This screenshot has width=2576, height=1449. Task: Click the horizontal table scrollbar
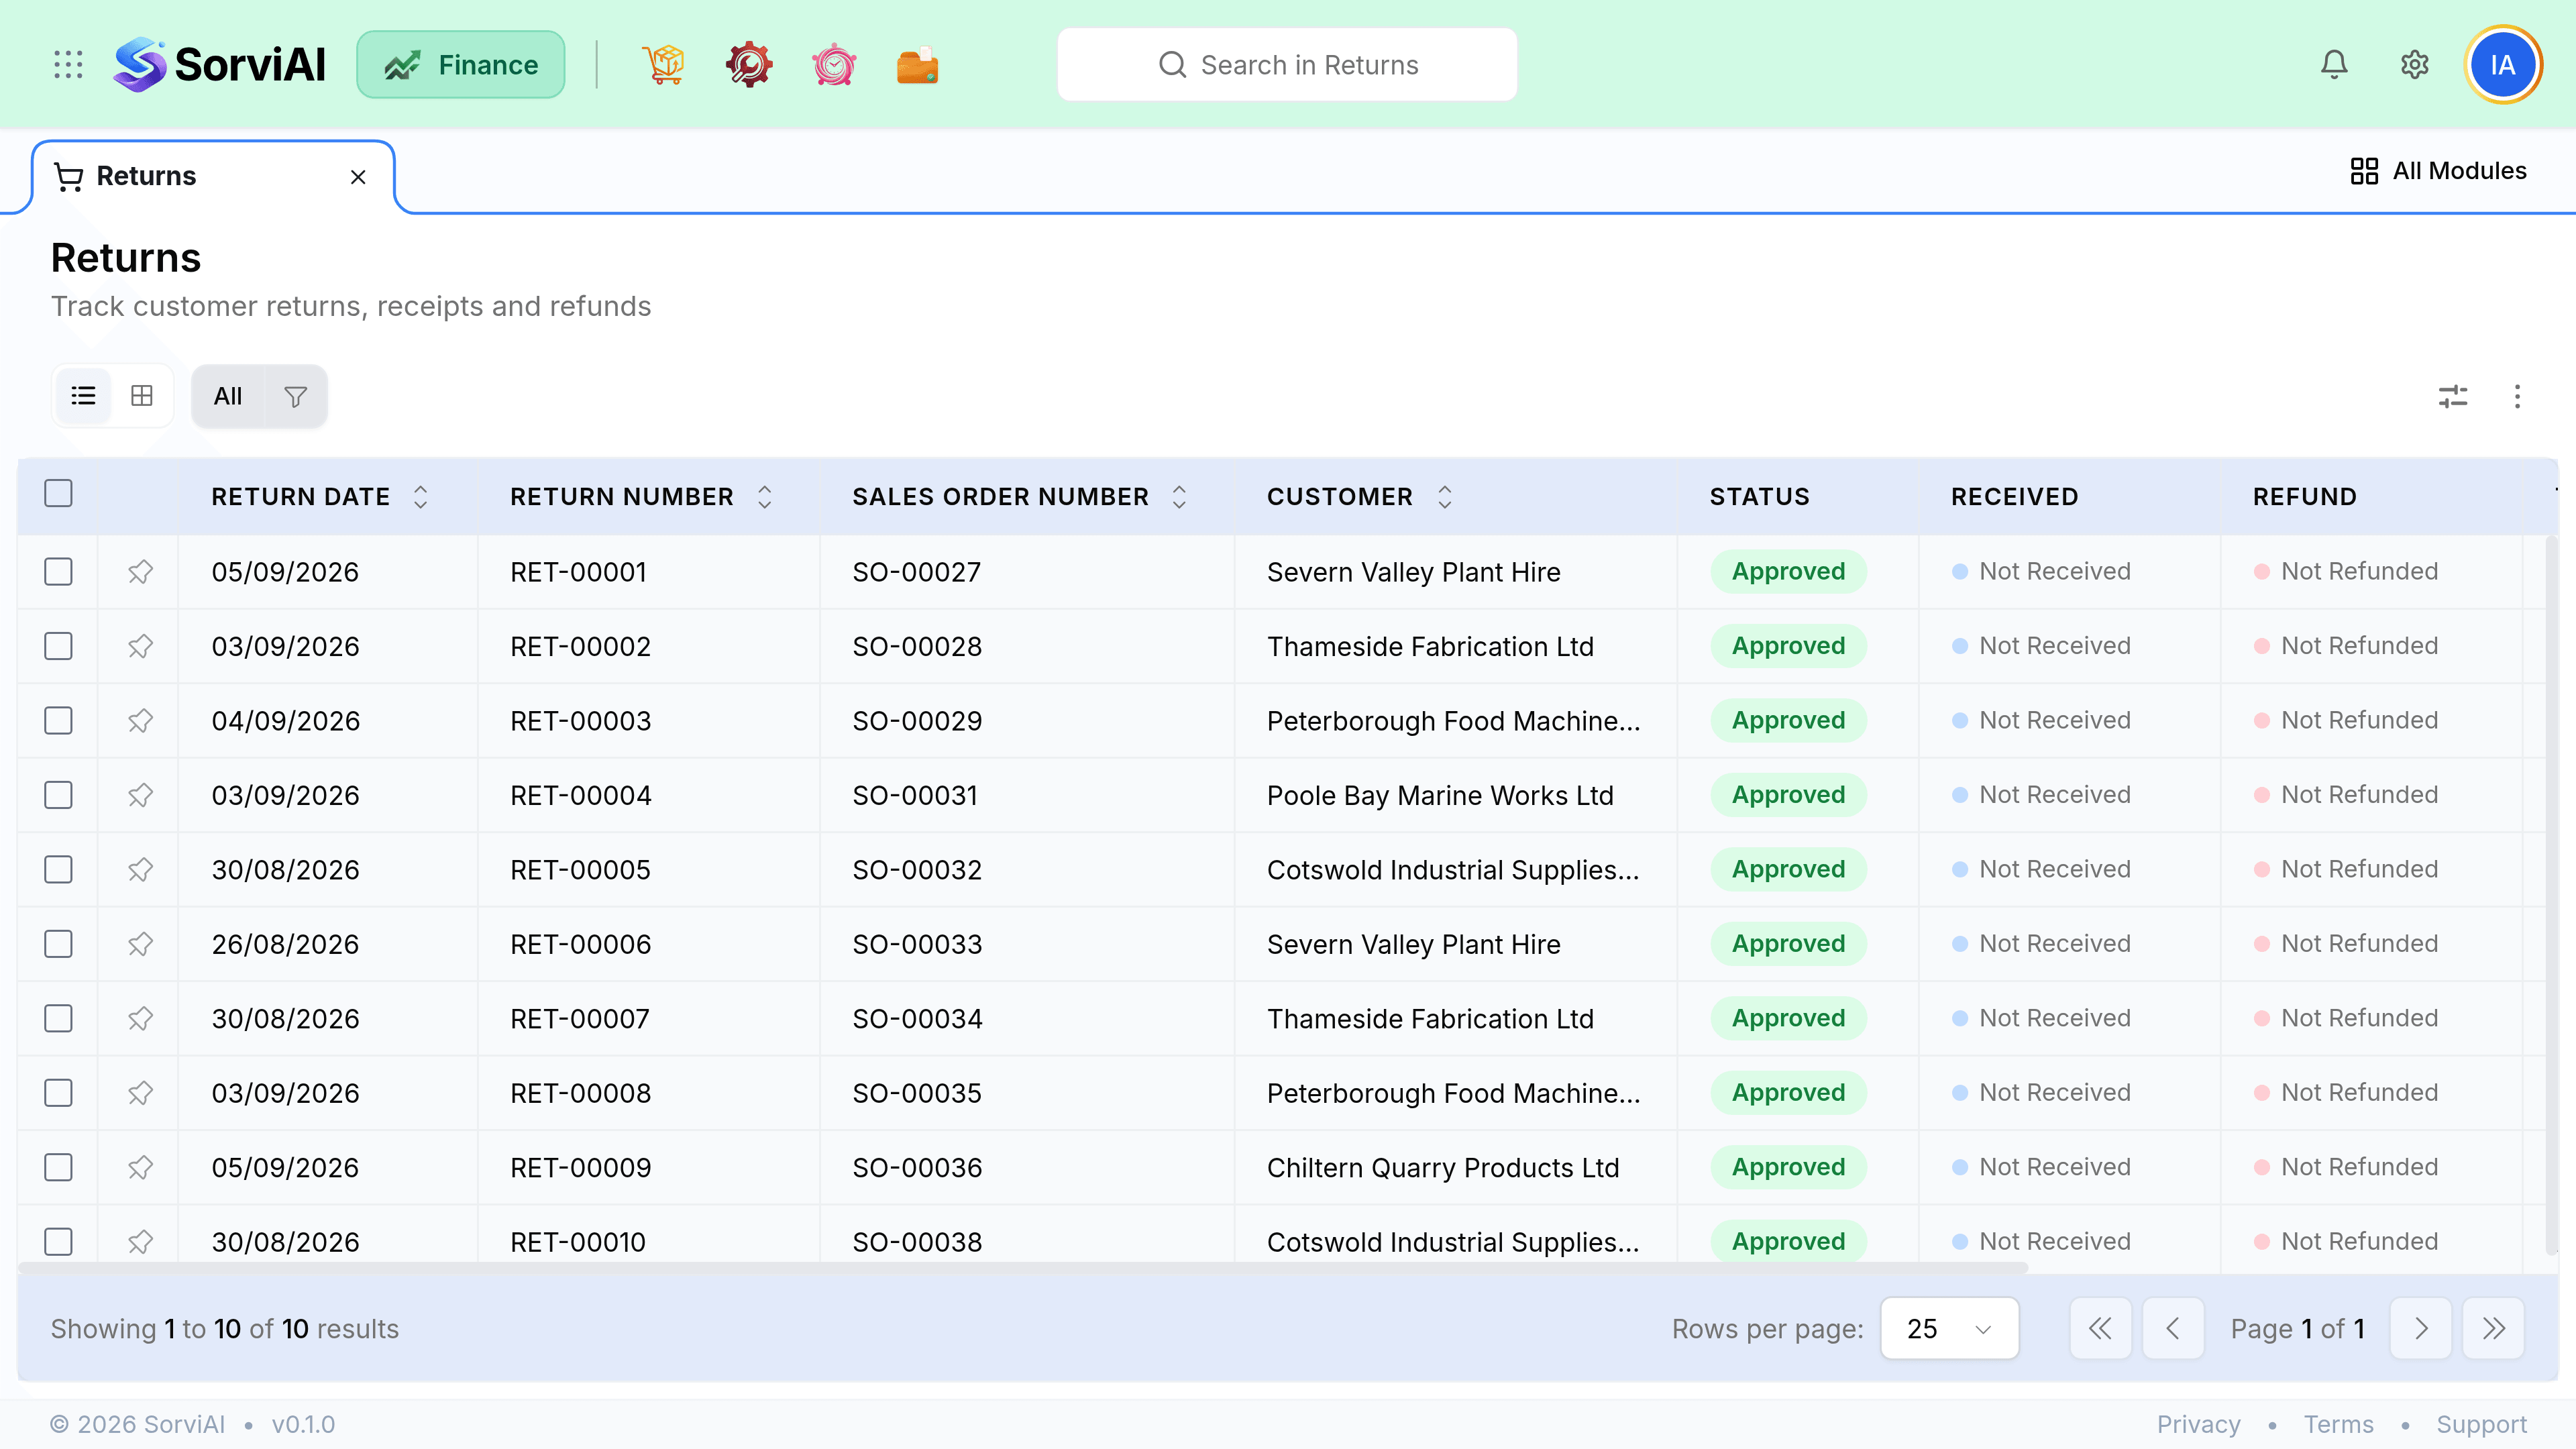pyautogui.click(x=1023, y=1268)
